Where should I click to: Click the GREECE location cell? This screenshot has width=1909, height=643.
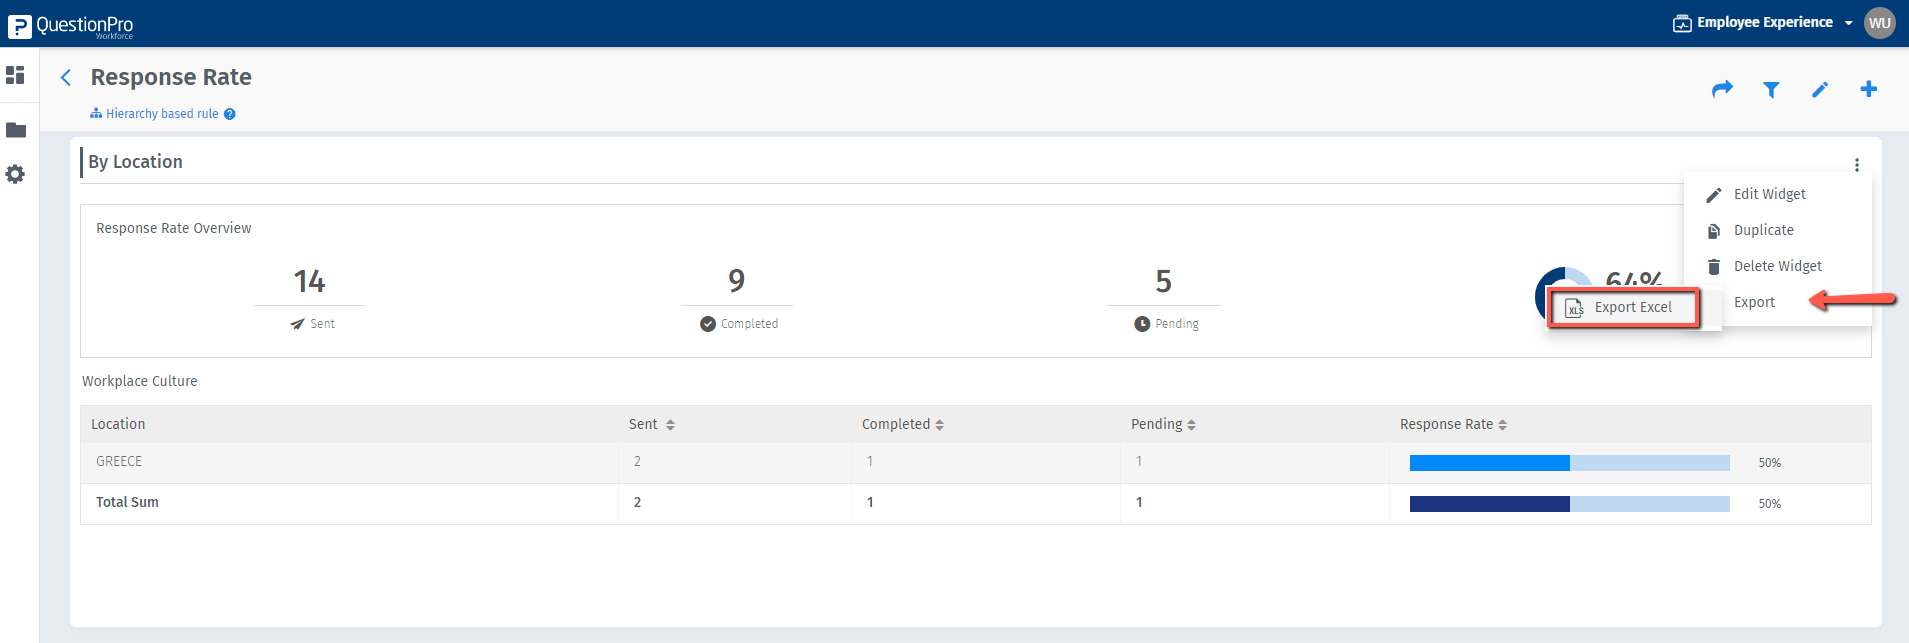[x=119, y=461]
